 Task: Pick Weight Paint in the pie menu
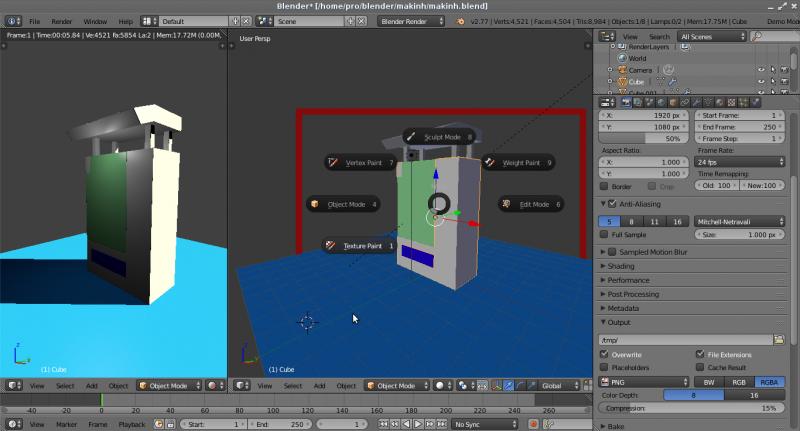click(519, 162)
